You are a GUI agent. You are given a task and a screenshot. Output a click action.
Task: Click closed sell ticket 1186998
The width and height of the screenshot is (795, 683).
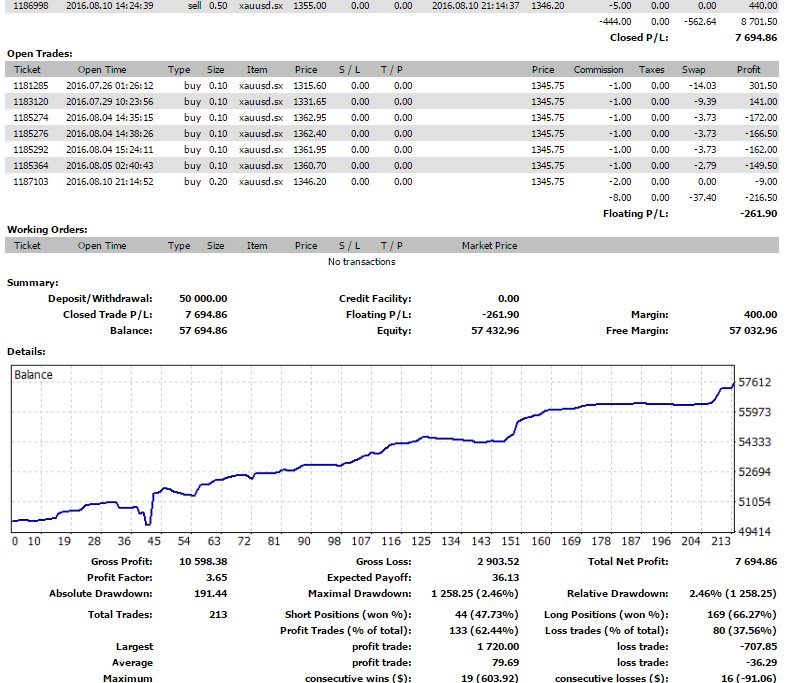coord(30,6)
